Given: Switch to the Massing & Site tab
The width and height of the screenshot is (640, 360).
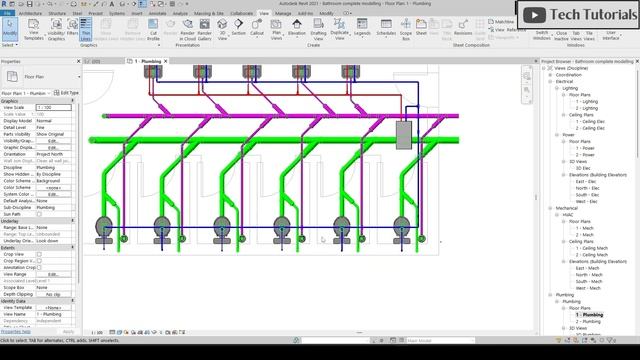Looking at the screenshot, I should pyautogui.click(x=209, y=13).
